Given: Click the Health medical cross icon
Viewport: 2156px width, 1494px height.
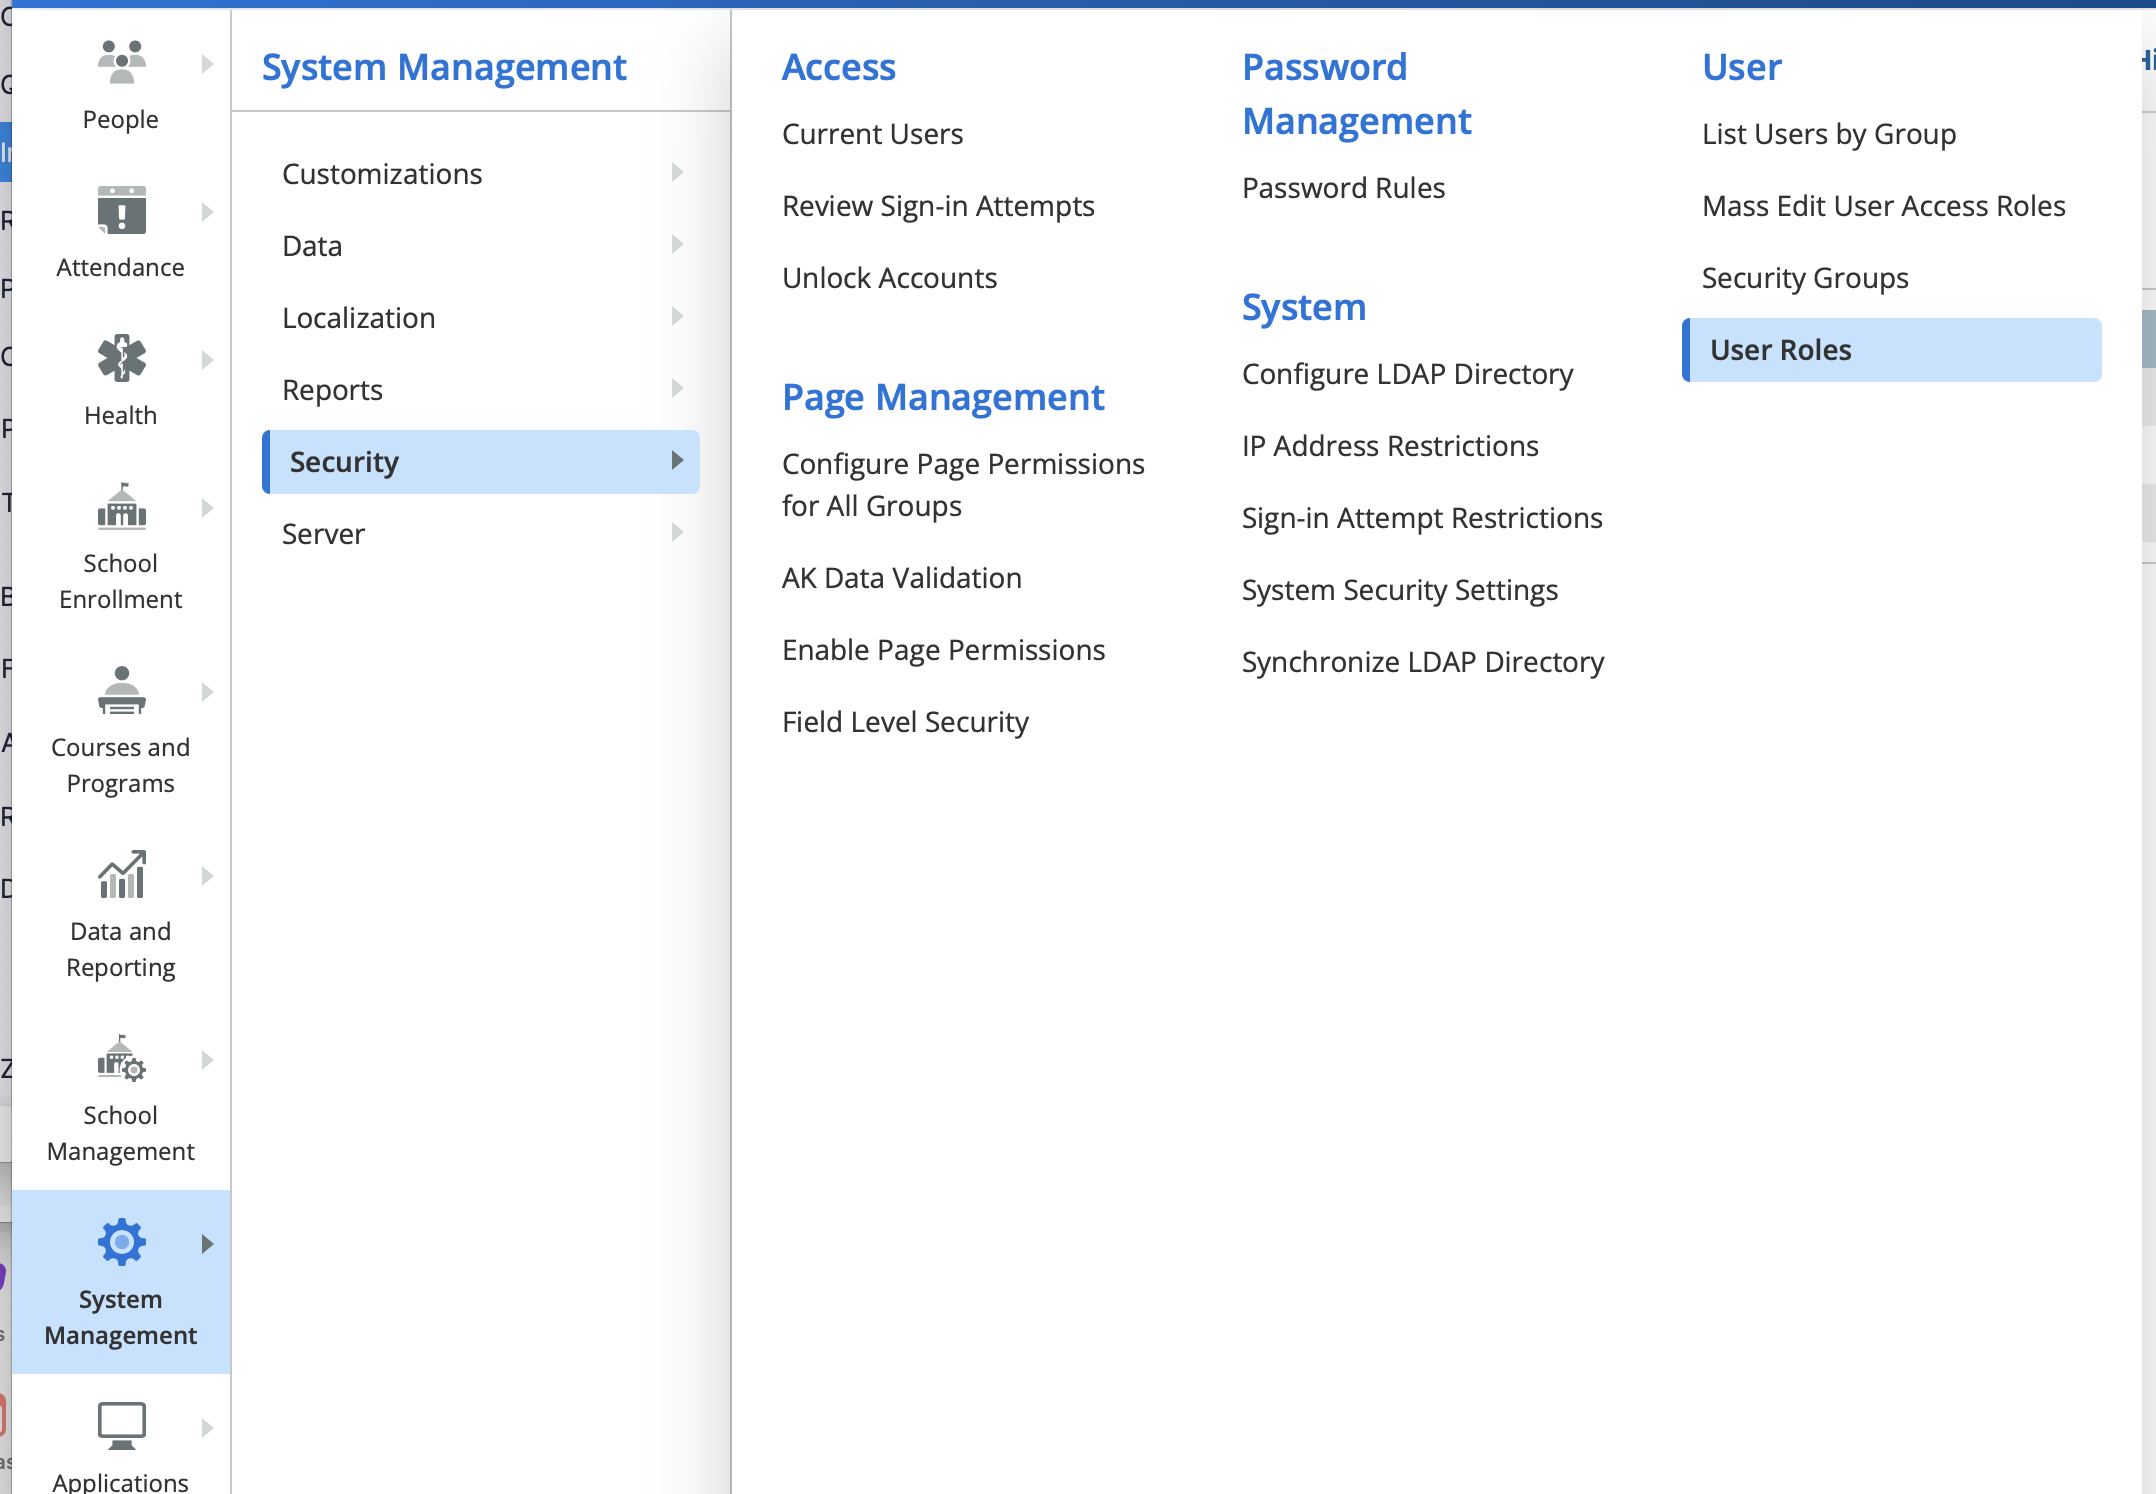Looking at the screenshot, I should point(120,360).
